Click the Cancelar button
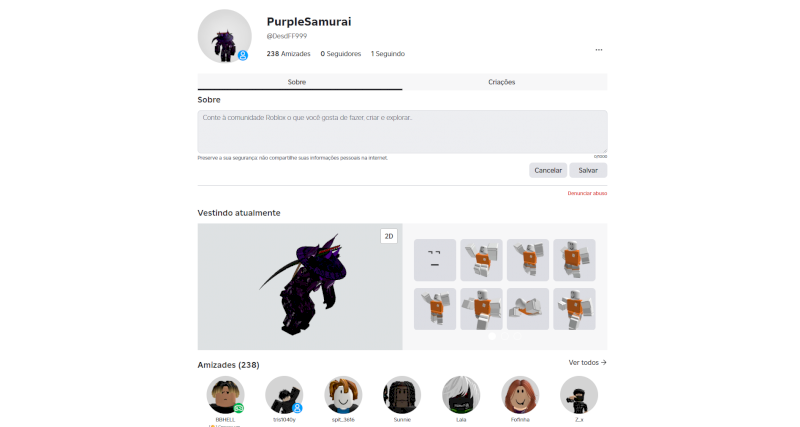 tap(548, 170)
